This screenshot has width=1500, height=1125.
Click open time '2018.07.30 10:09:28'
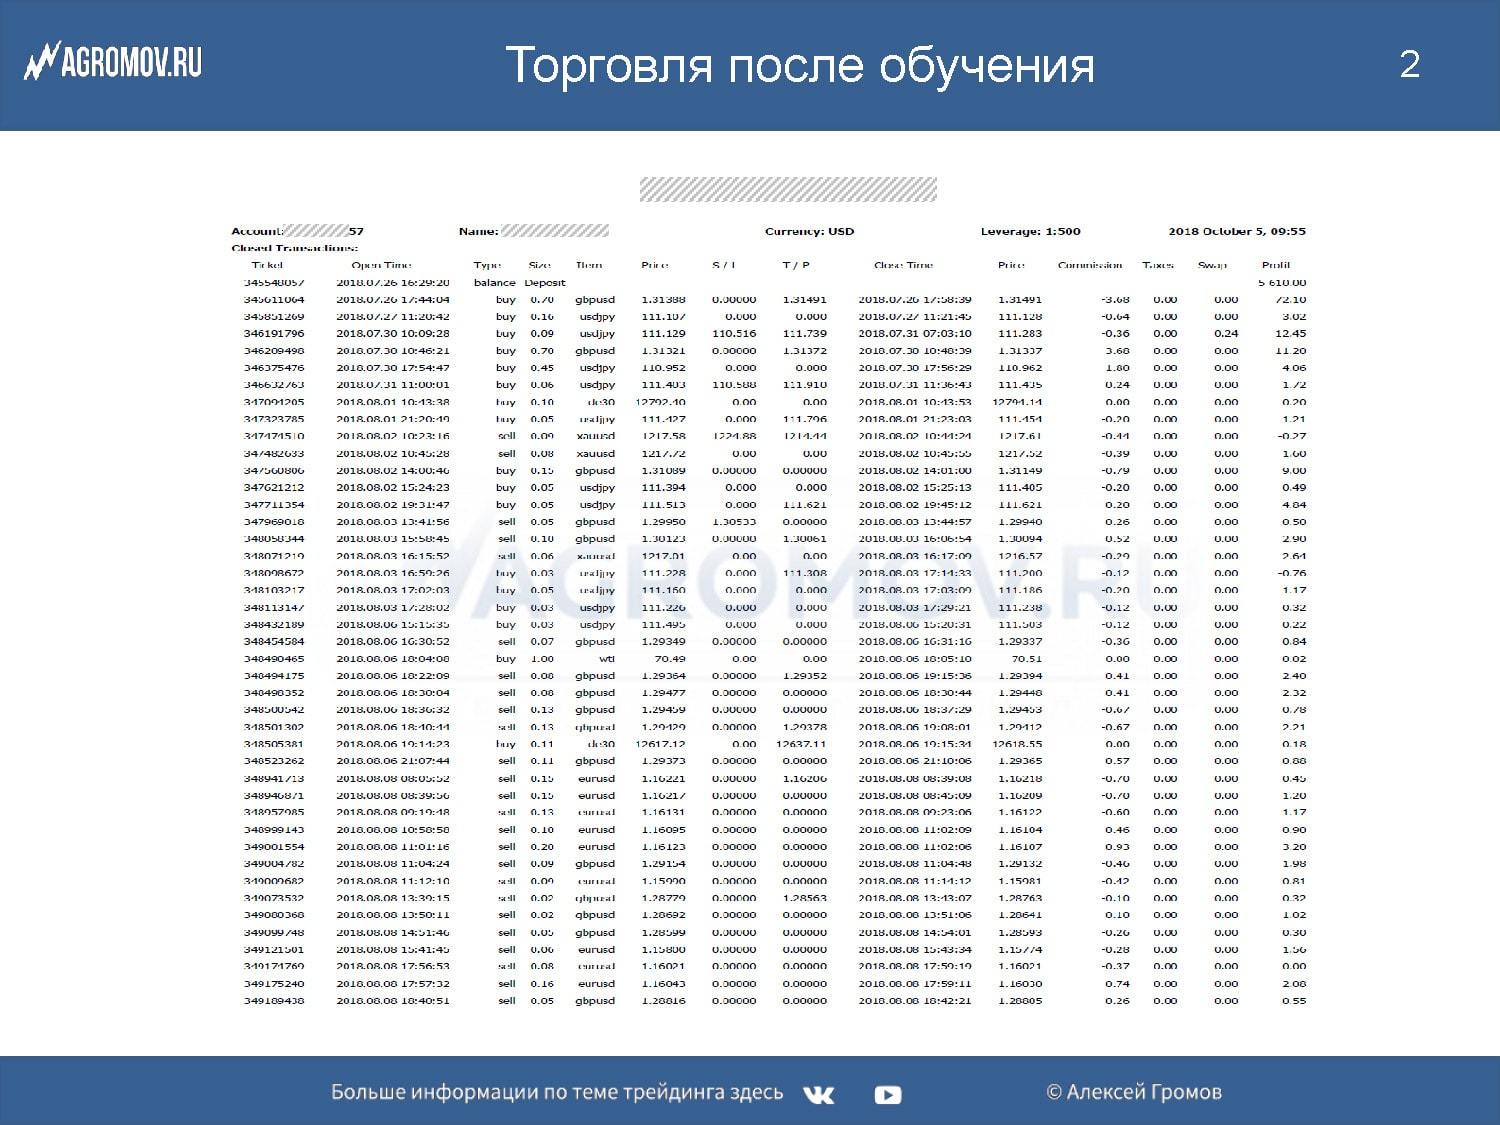click(393, 333)
